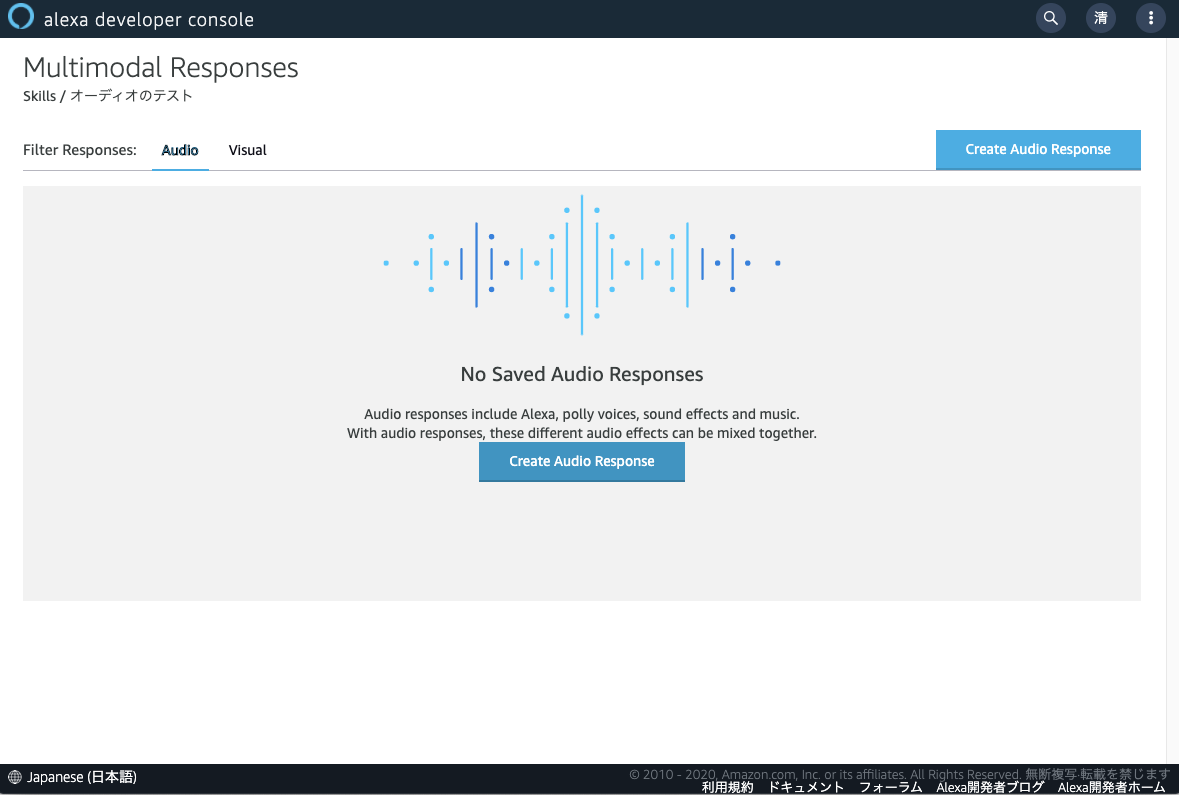Image resolution: width=1179 pixels, height=795 pixels.
Task: Click the globe language icon
Action: coord(14,777)
